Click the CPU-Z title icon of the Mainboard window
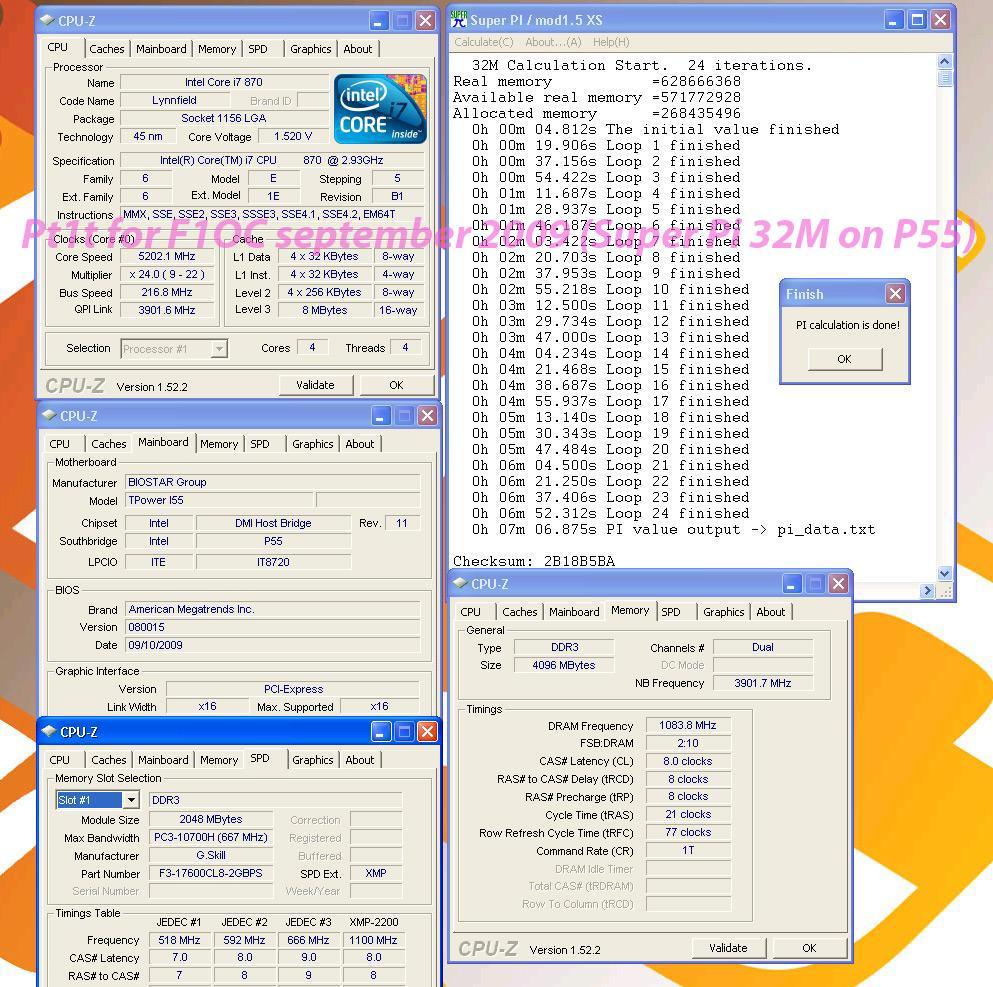The image size is (993, 987). pos(49,415)
